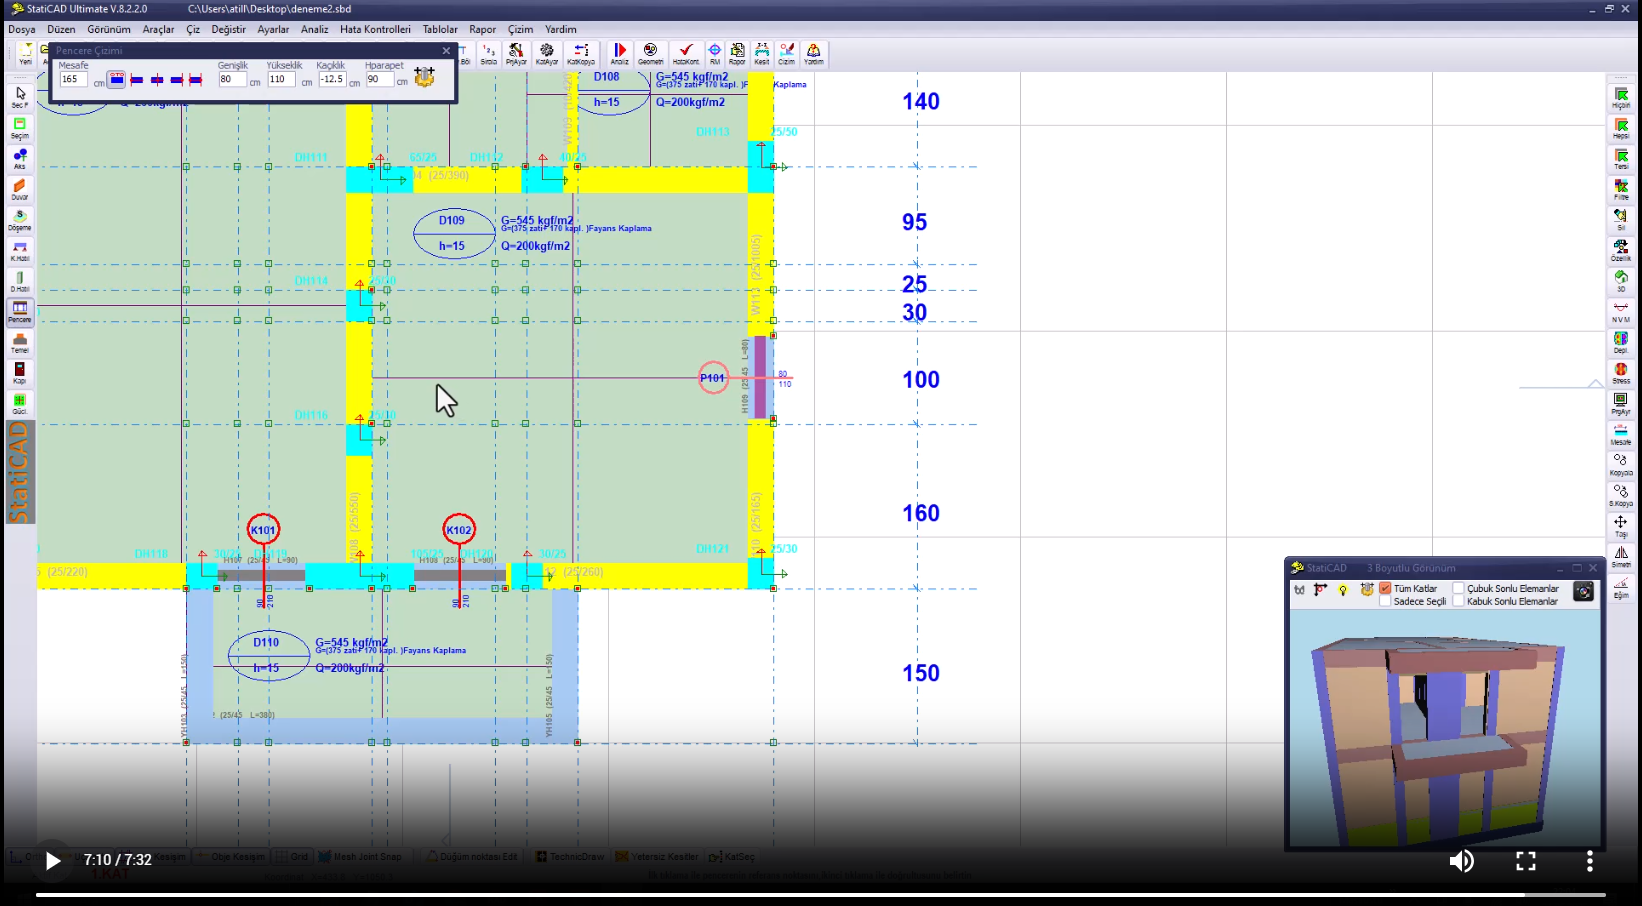The image size is (1642, 906).
Task: Enable the Sadece Seçili checkbox
Action: 1385,601
